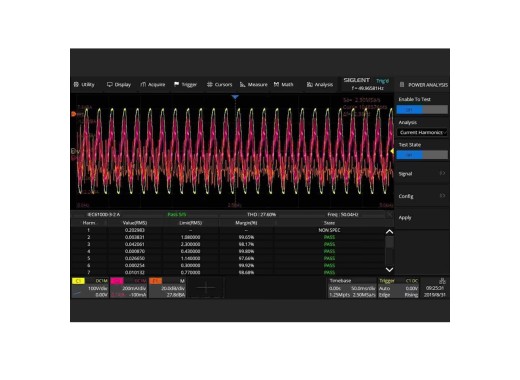Click the date and time display
Viewport: 520px width, 380px height.
(x=435, y=291)
